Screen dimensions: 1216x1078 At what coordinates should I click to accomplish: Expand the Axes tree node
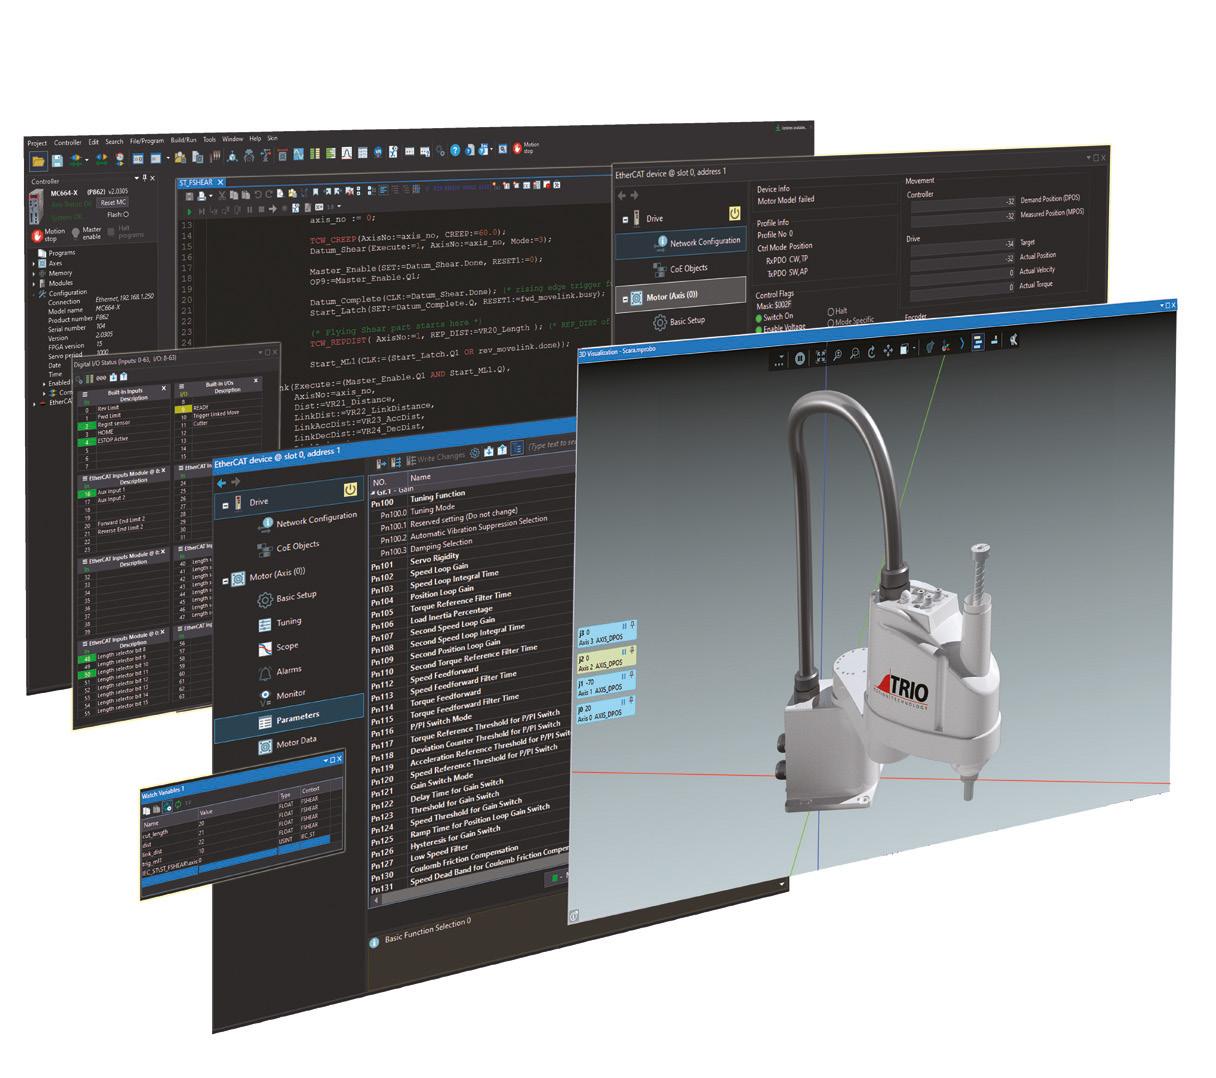click(x=33, y=264)
